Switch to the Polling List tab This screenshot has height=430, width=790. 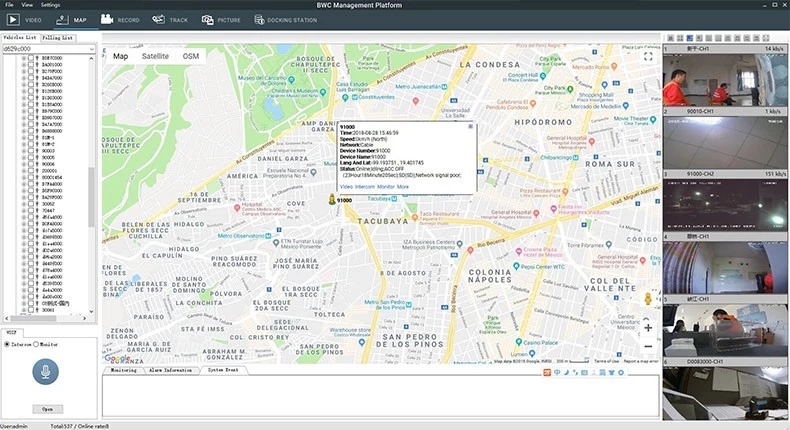(58, 37)
